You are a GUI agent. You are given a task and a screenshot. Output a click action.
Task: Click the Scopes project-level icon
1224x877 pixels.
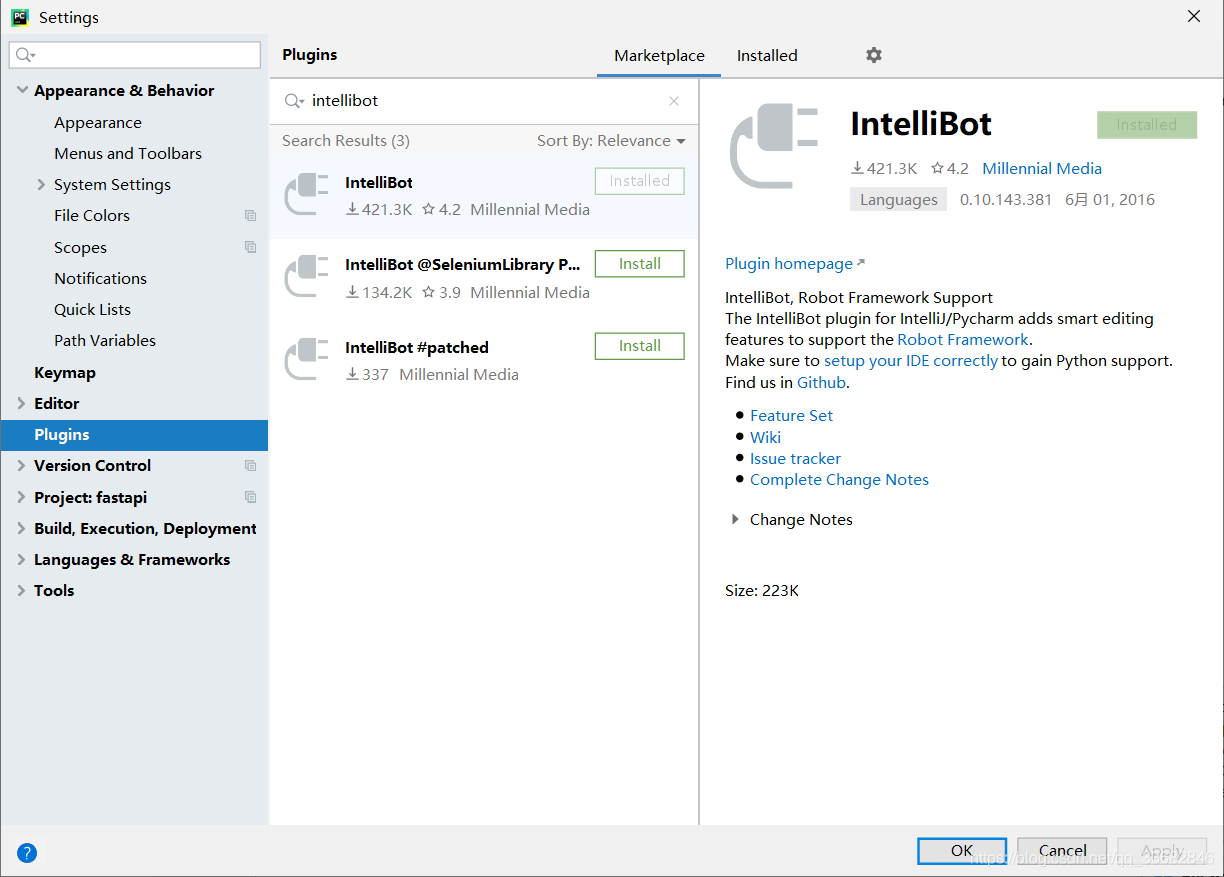250,247
